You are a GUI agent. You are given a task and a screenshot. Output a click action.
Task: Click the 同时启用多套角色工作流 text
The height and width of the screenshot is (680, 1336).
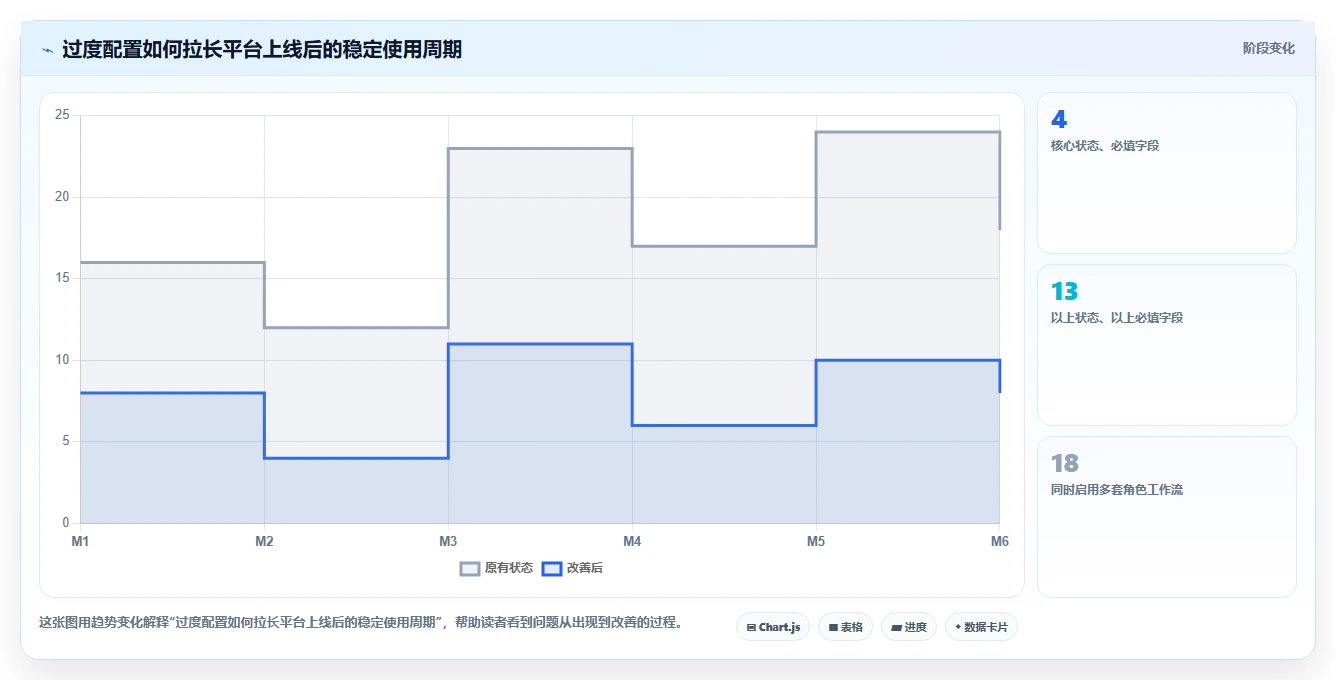pos(1117,490)
